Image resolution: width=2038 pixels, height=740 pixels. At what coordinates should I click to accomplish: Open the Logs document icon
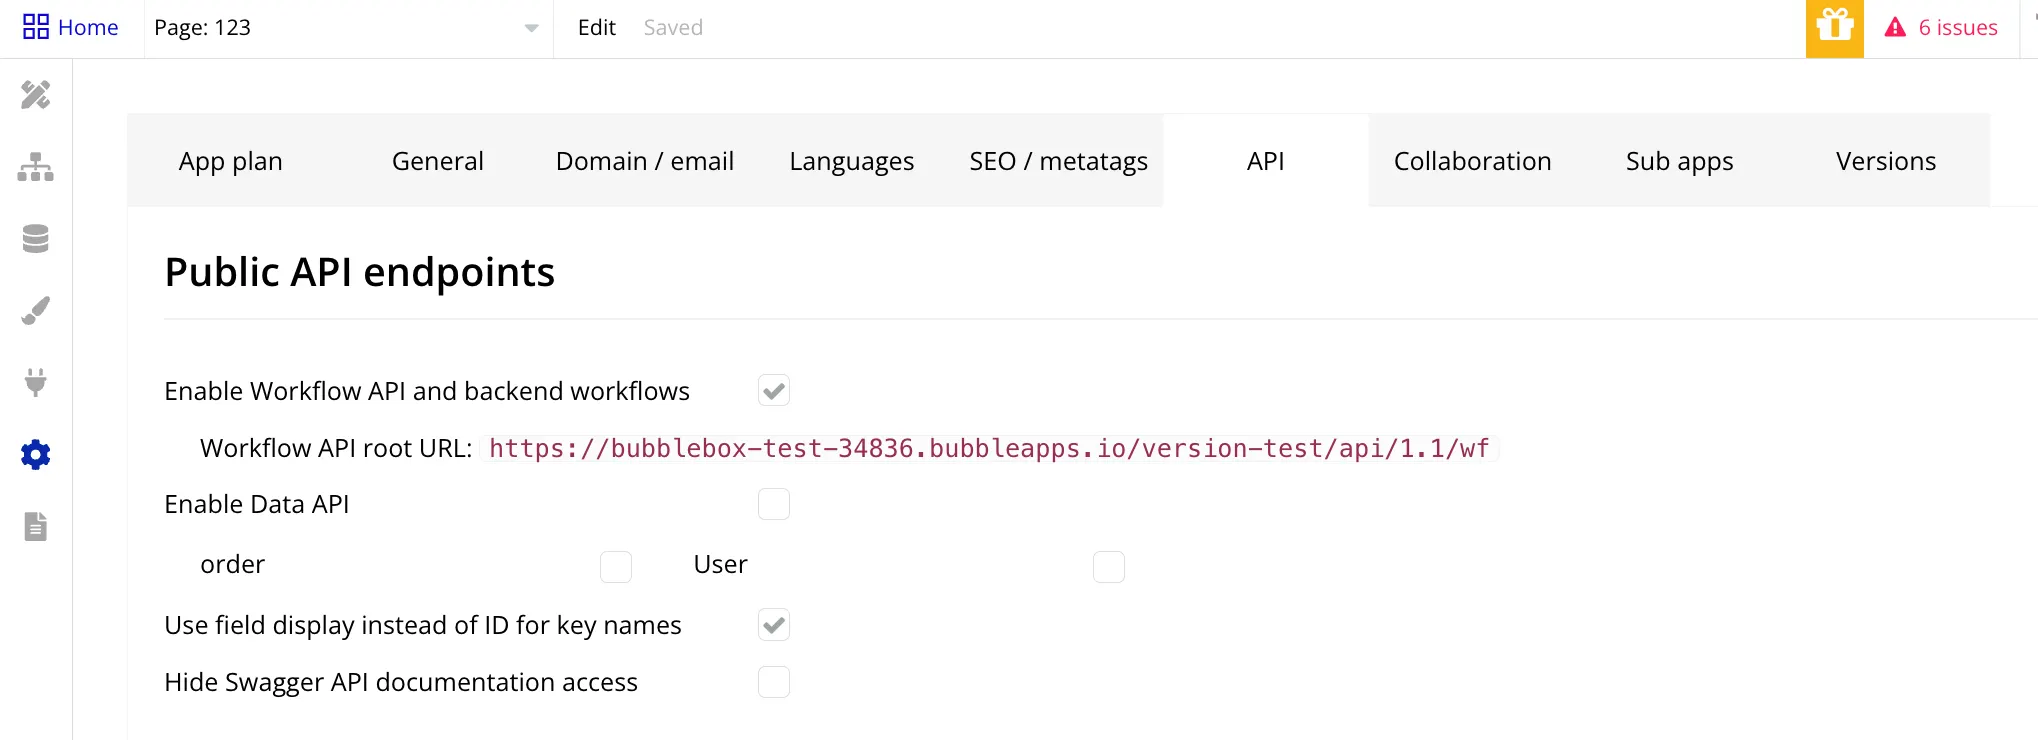coord(36,526)
